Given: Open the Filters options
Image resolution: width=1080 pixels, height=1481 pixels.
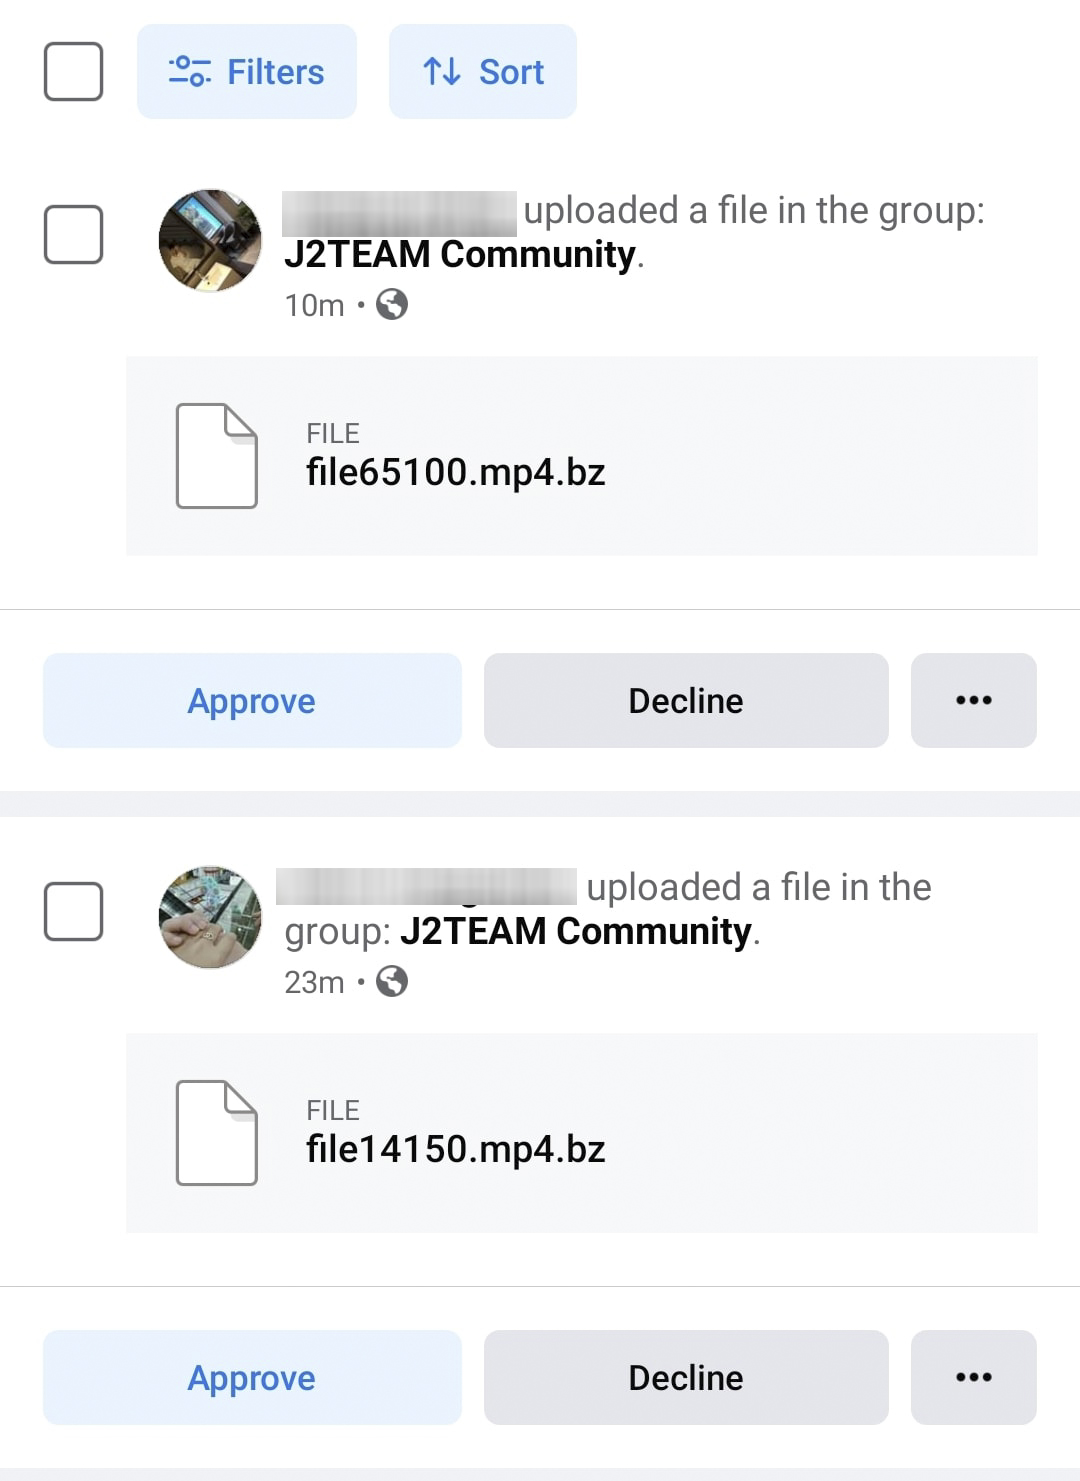Looking at the screenshot, I should pos(247,72).
